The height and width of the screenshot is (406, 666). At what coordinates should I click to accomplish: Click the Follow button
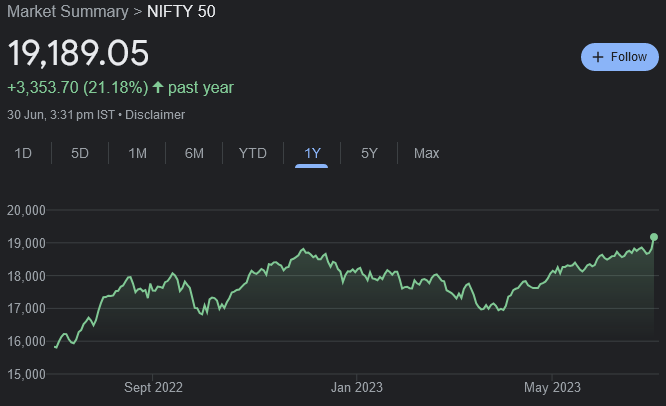[x=620, y=57]
